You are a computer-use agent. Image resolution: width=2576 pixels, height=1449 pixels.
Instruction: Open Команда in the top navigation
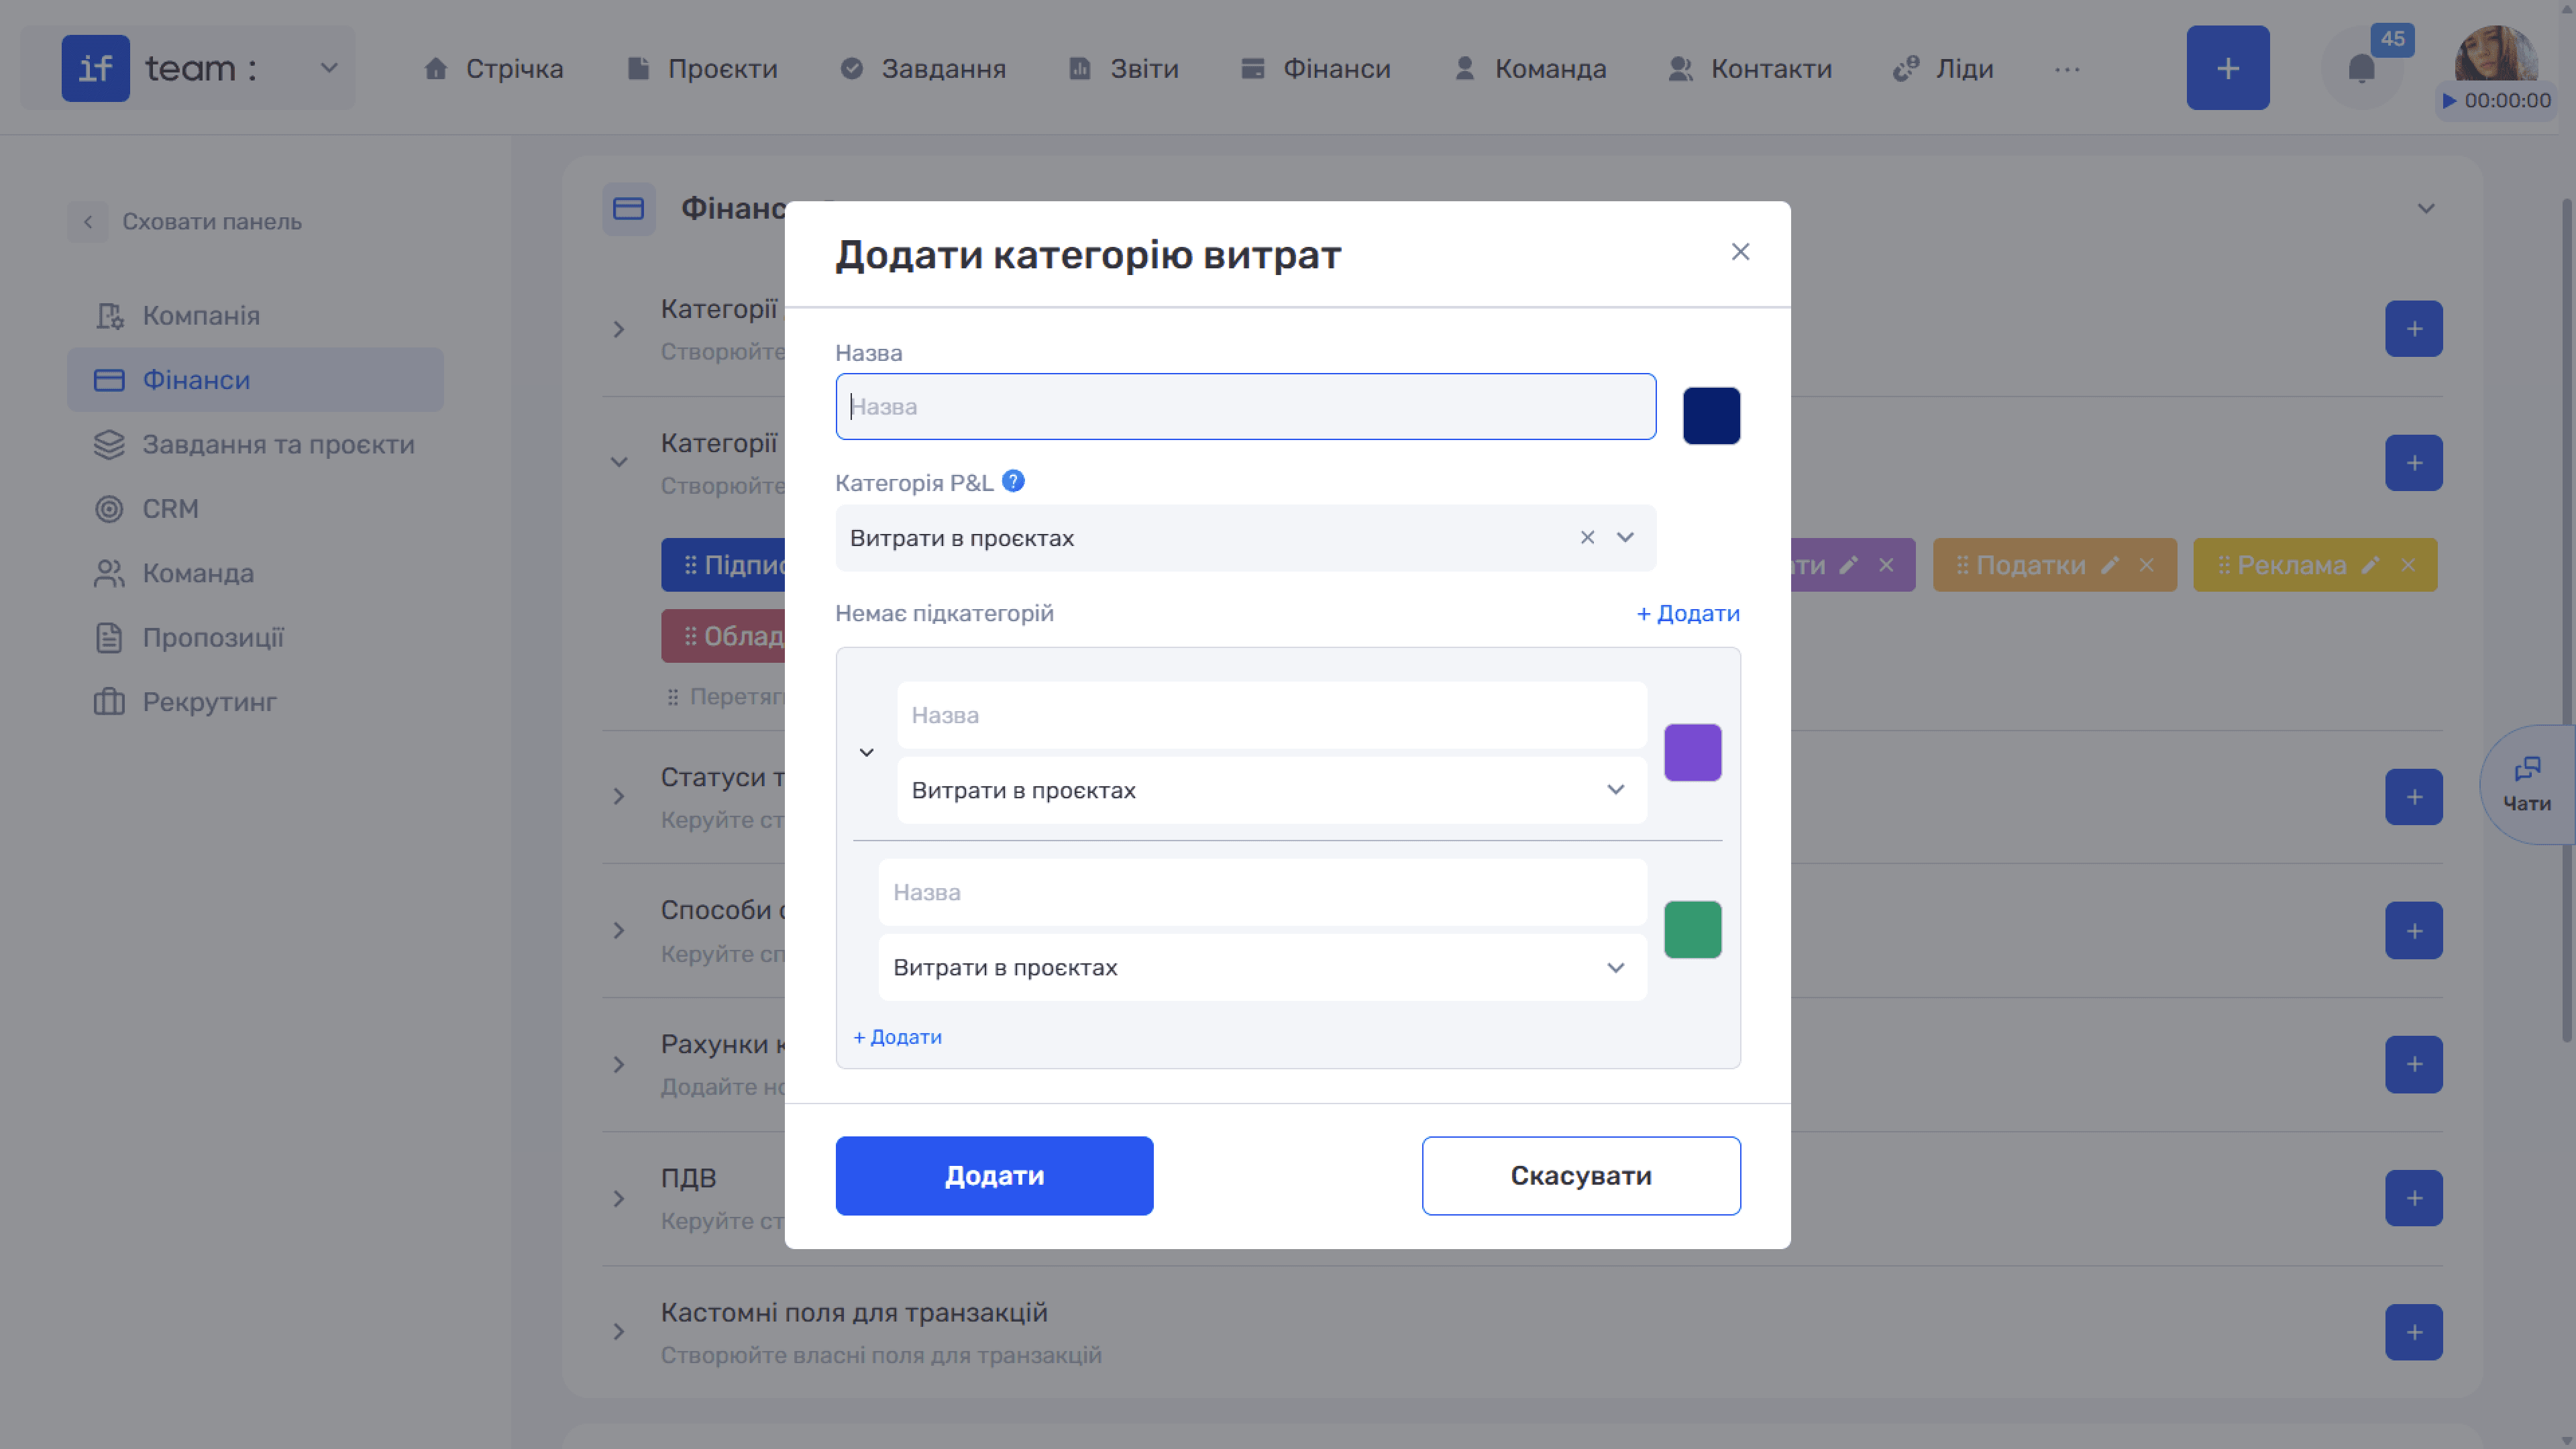1530,69
